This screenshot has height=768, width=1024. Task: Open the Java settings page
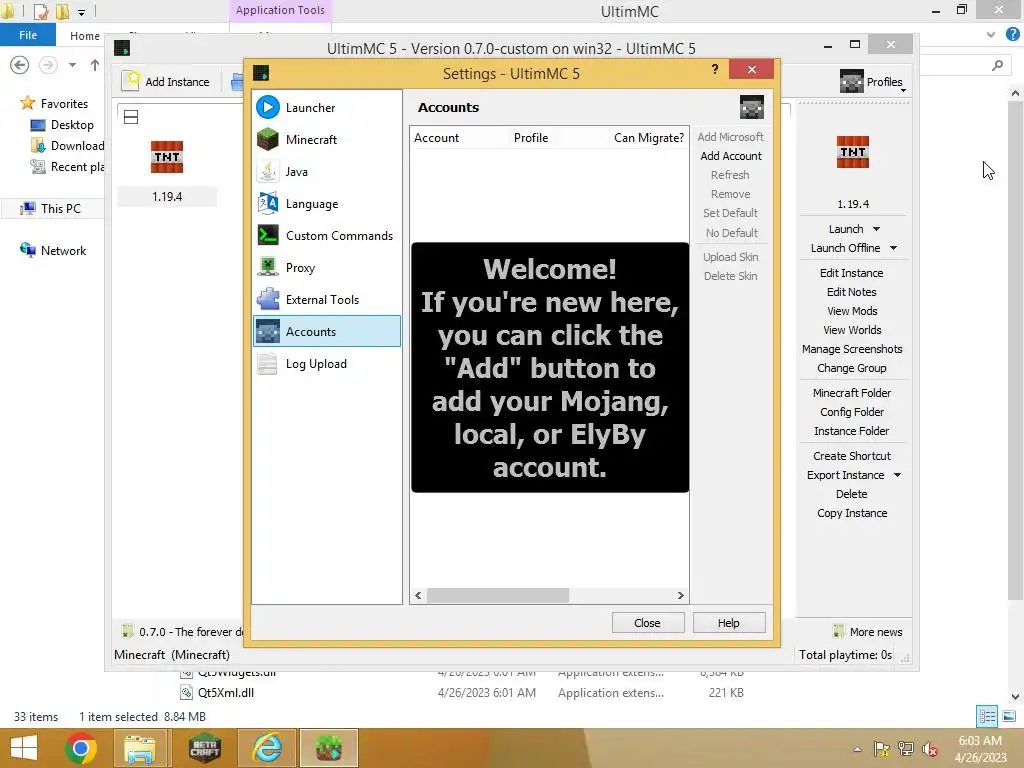pyautogui.click(x=327, y=171)
